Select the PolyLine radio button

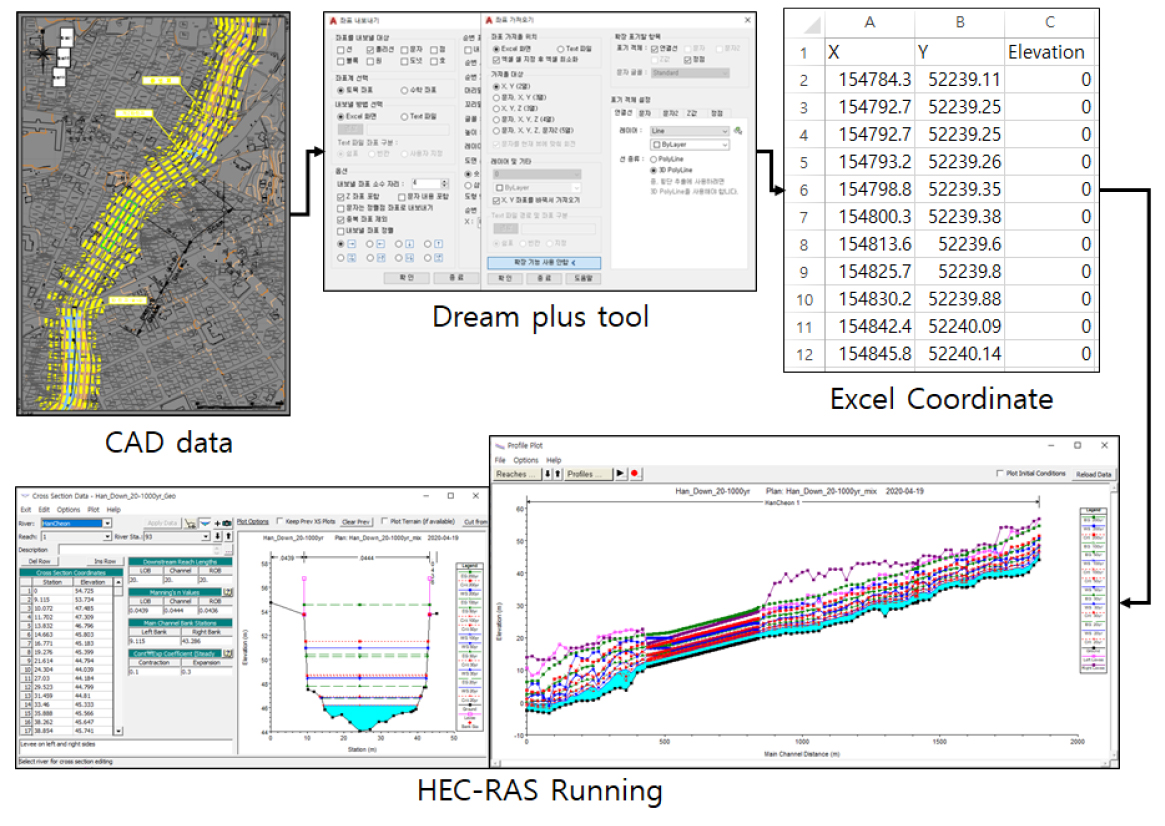point(654,158)
